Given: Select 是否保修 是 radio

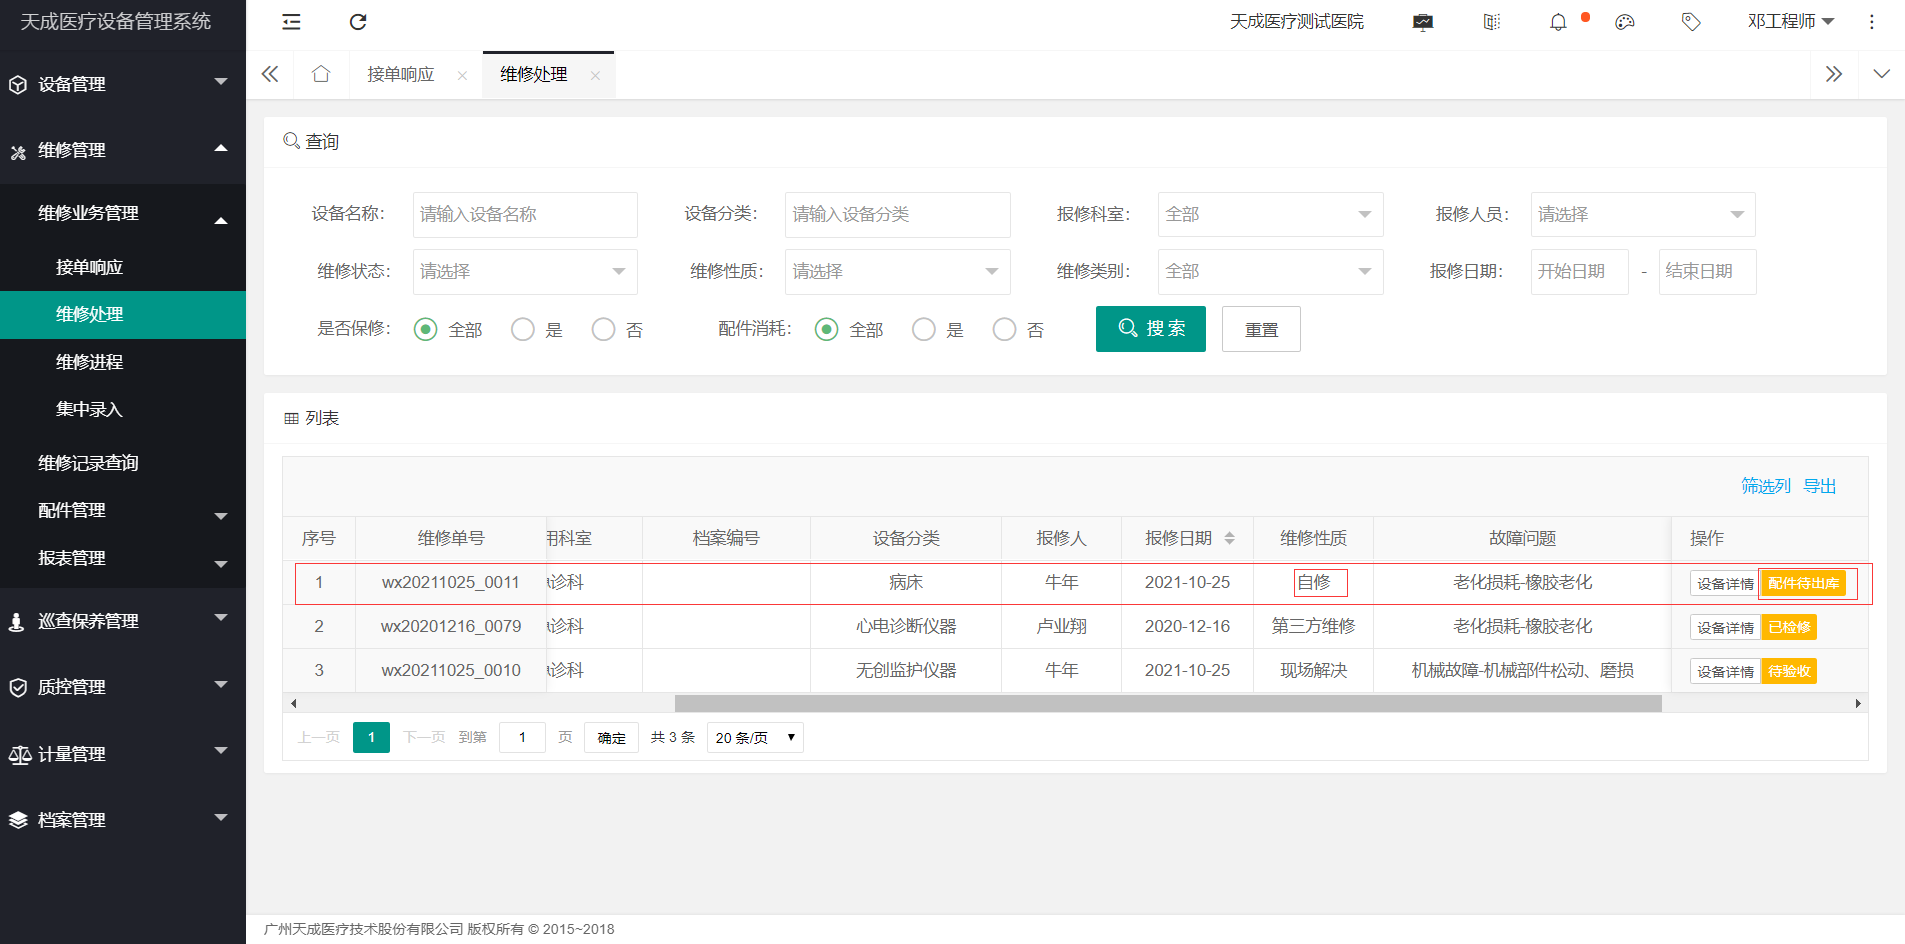Looking at the screenshot, I should point(522,329).
